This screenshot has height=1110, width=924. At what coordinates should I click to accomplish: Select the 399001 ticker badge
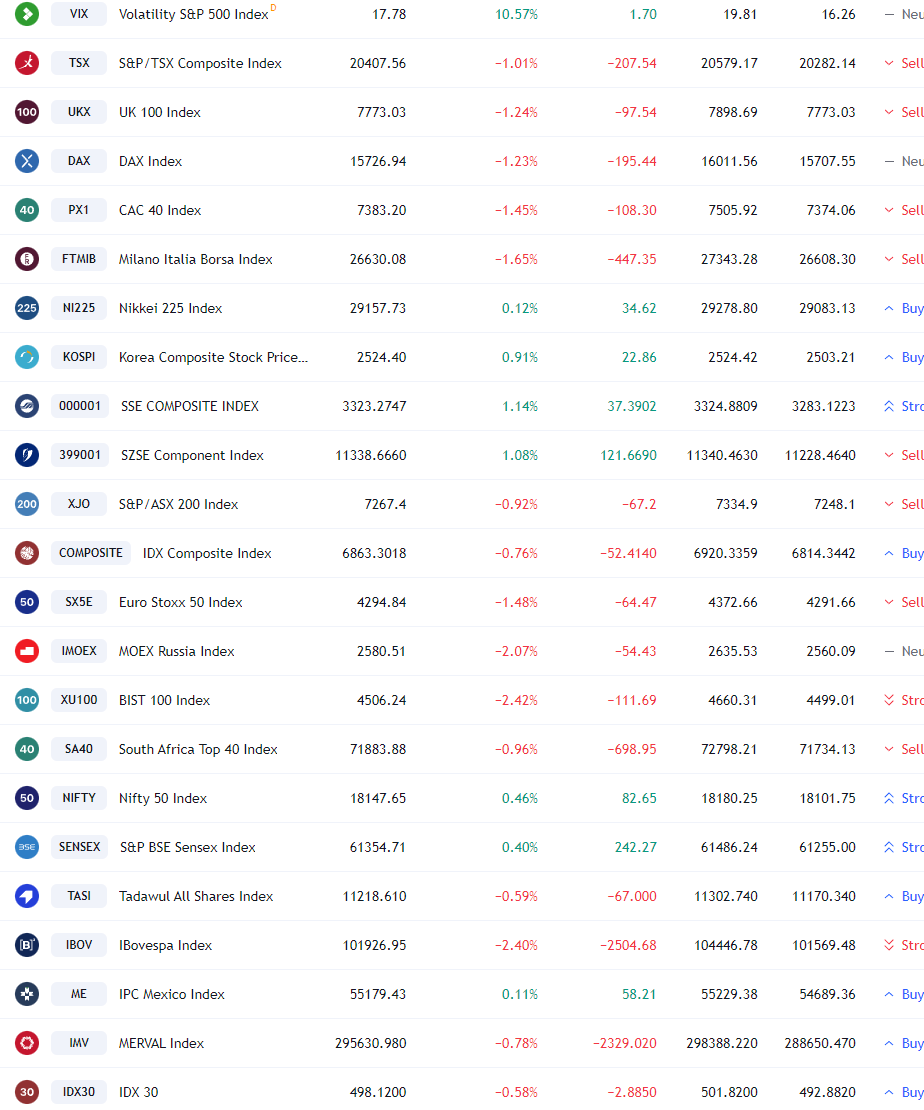click(80, 455)
